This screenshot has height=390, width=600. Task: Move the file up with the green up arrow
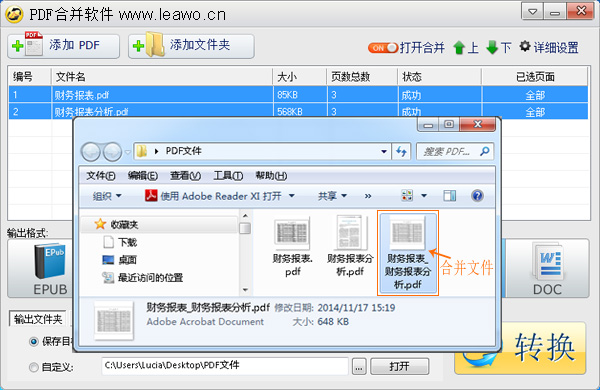point(459,48)
